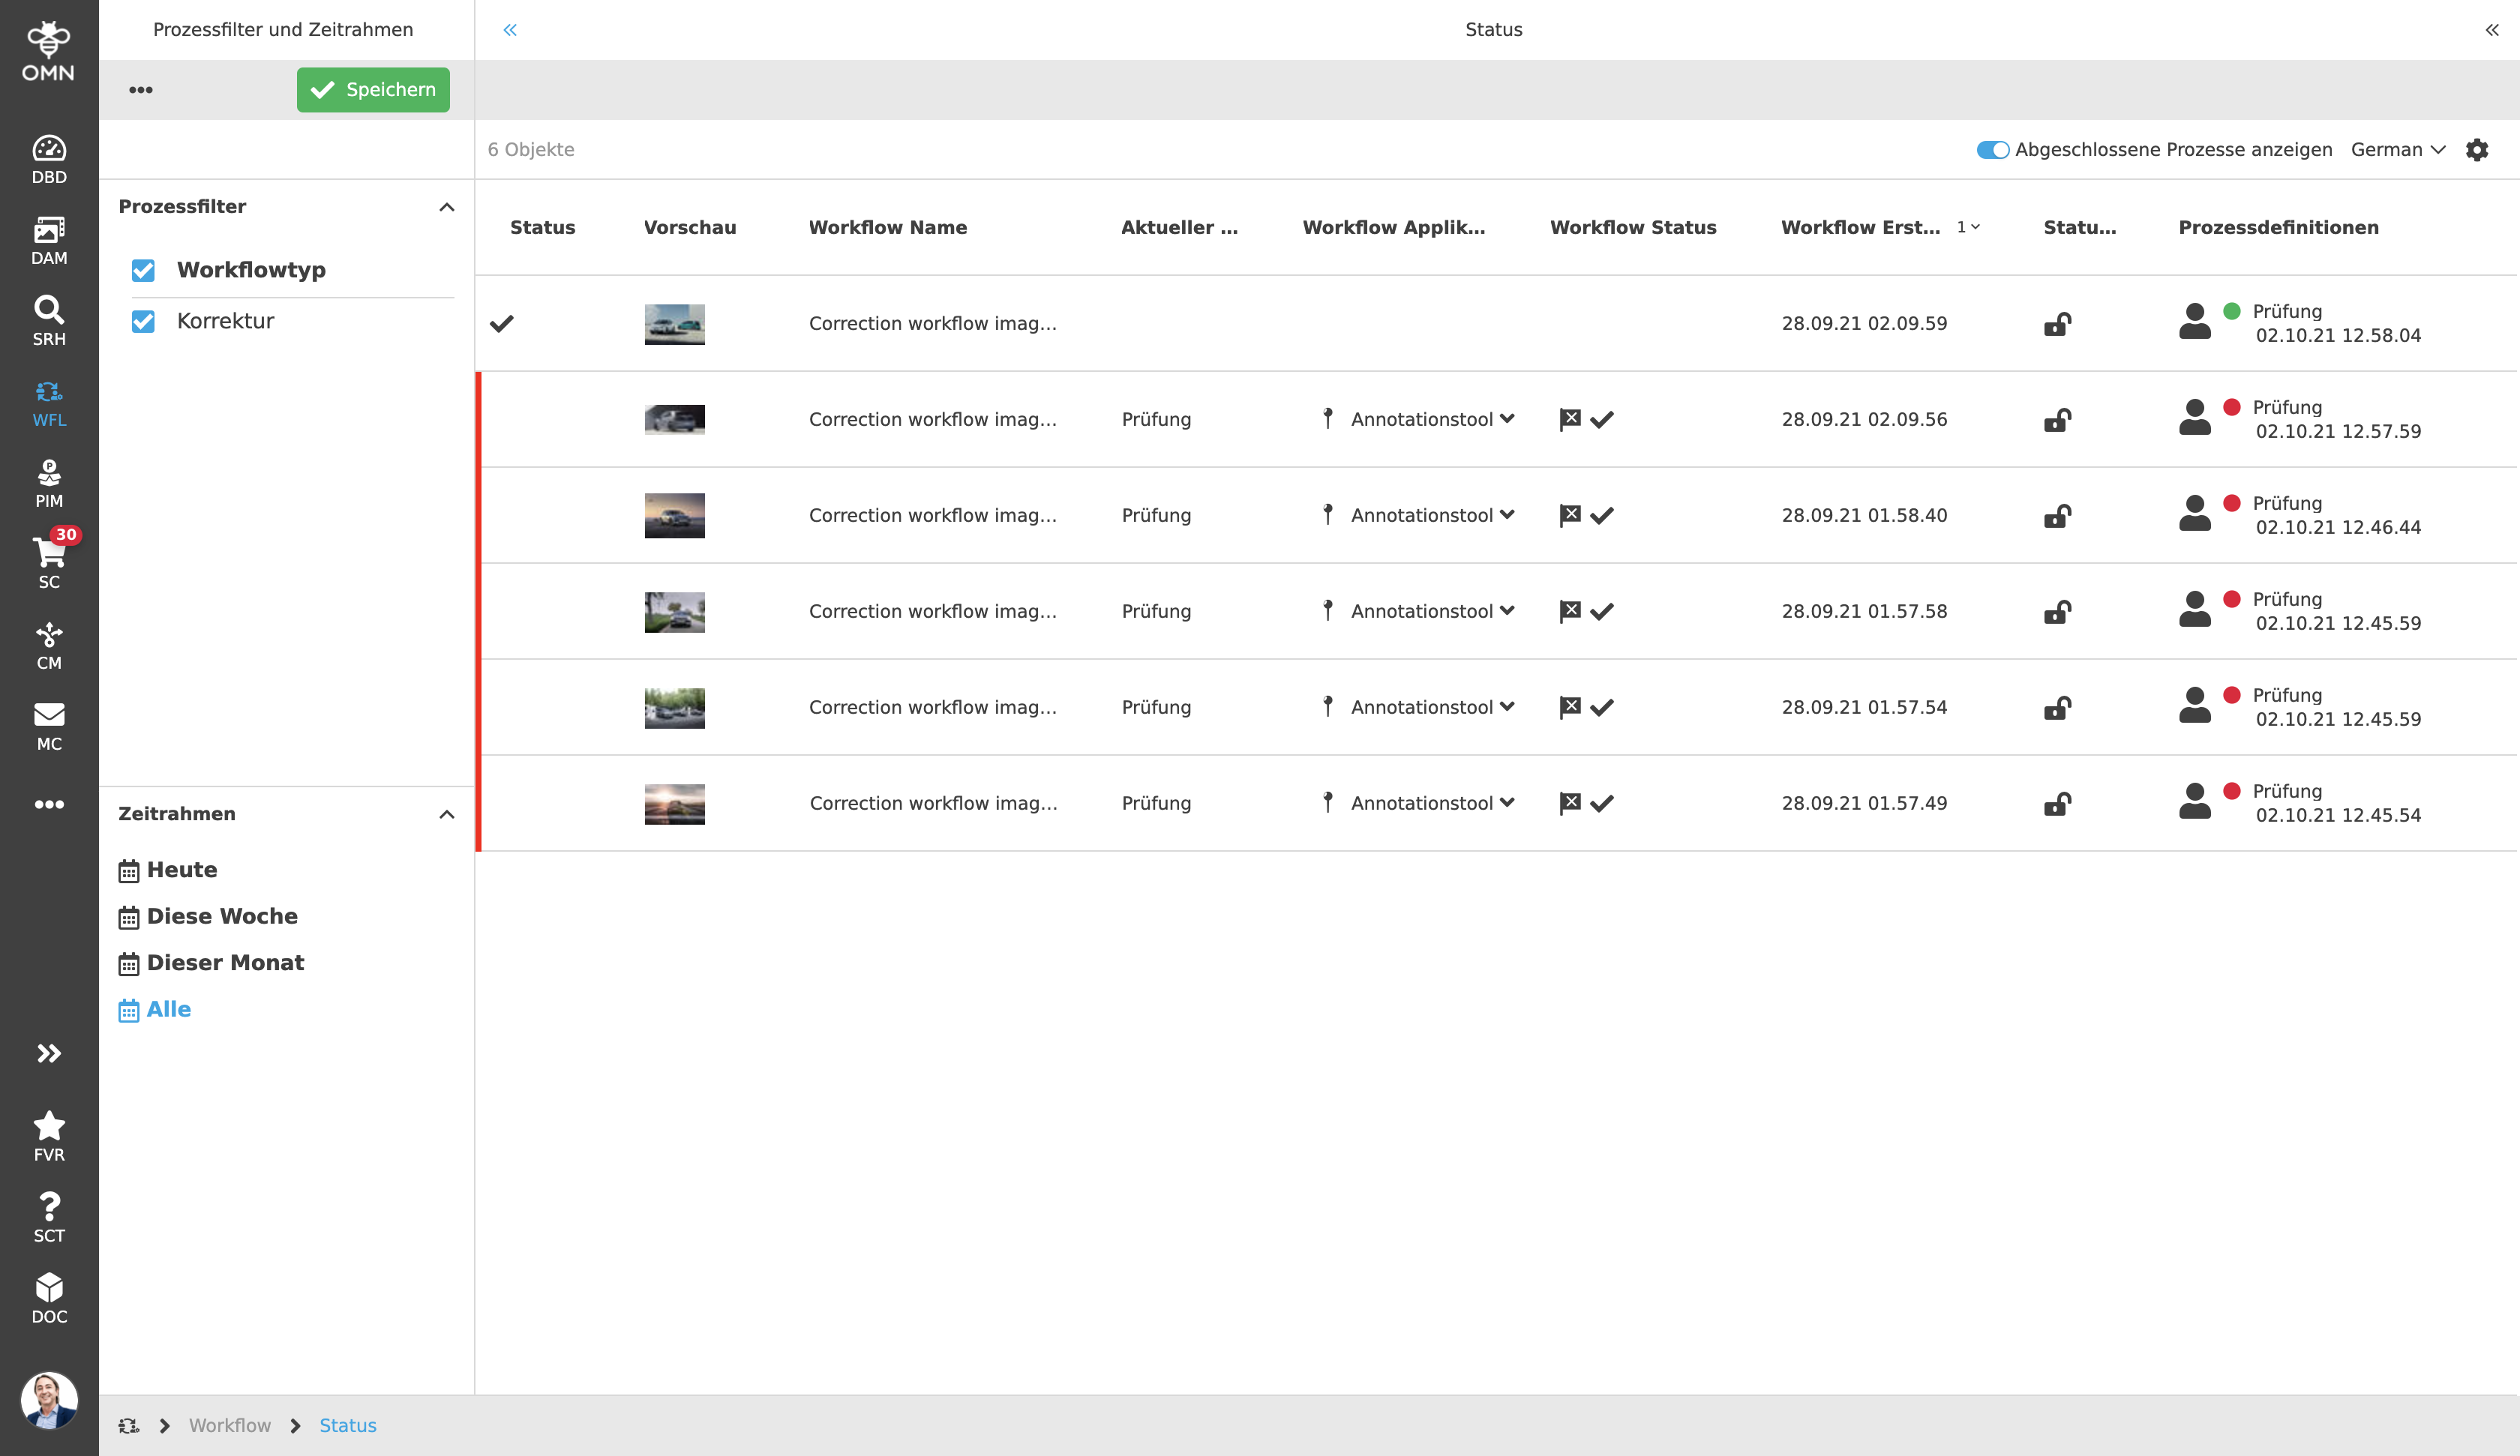Select the Heute time frame
2520x1456 pixels.
coord(181,870)
